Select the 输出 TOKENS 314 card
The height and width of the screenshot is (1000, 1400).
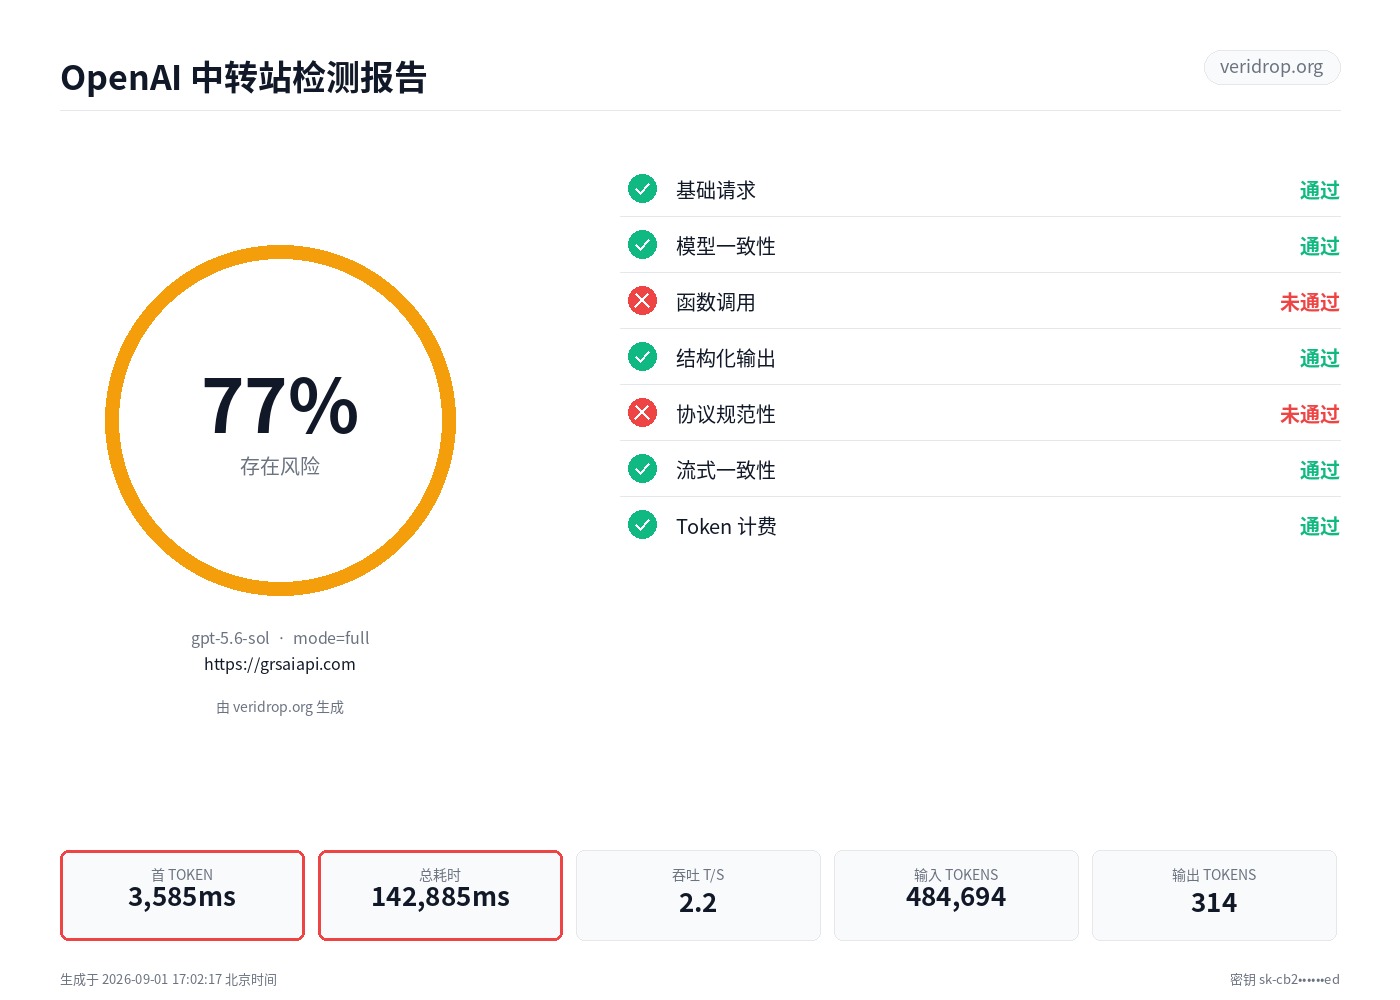(1214, 895)
